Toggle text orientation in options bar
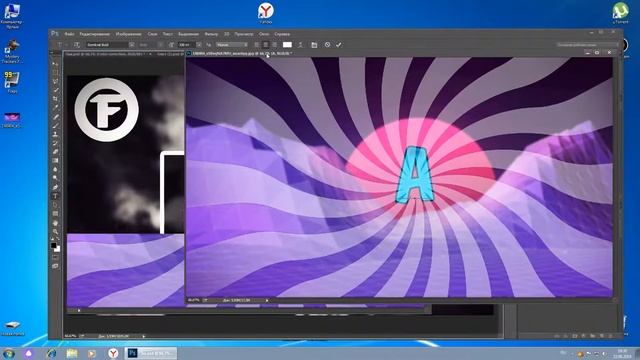 77,45
